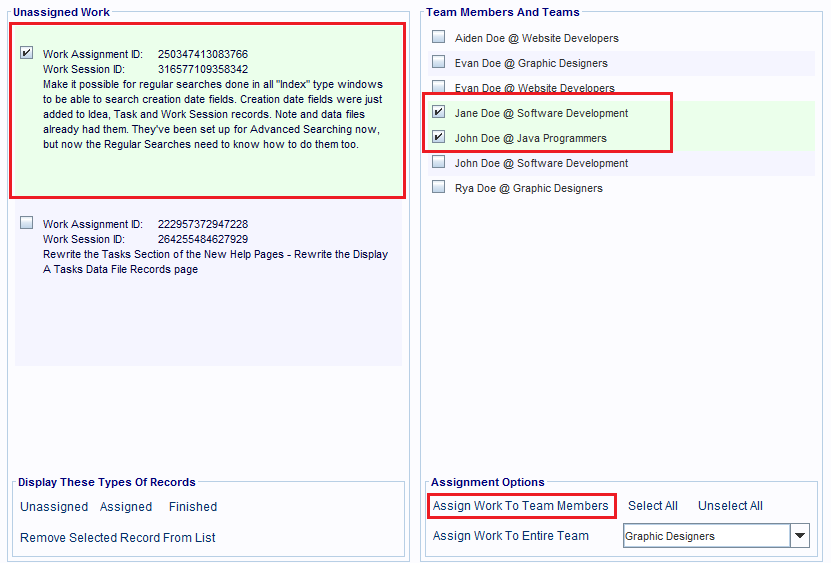831x563 pixels.
Task: Click Work Session ID 264255484627929
Action: 203,239
